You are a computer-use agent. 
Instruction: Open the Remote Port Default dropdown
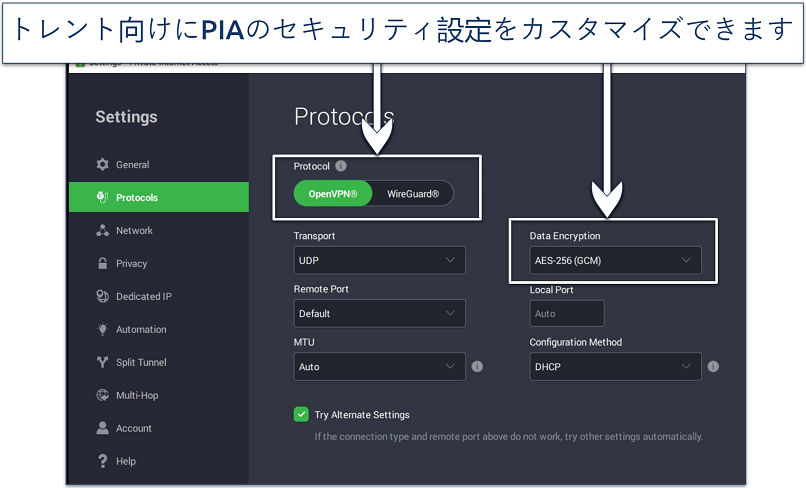pyautogui.click(x=379, y=314)
